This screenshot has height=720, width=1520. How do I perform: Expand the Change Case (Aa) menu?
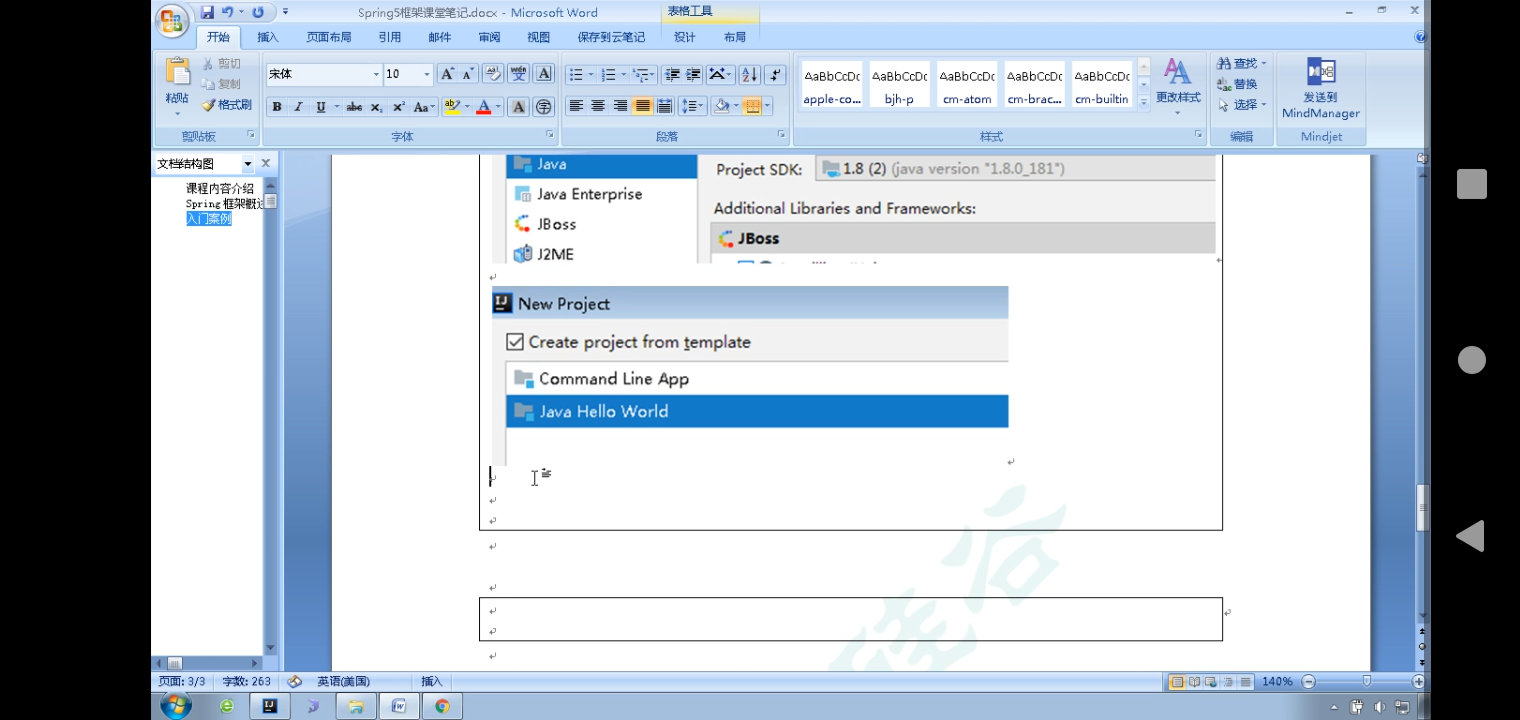click(x=424, y=107)
